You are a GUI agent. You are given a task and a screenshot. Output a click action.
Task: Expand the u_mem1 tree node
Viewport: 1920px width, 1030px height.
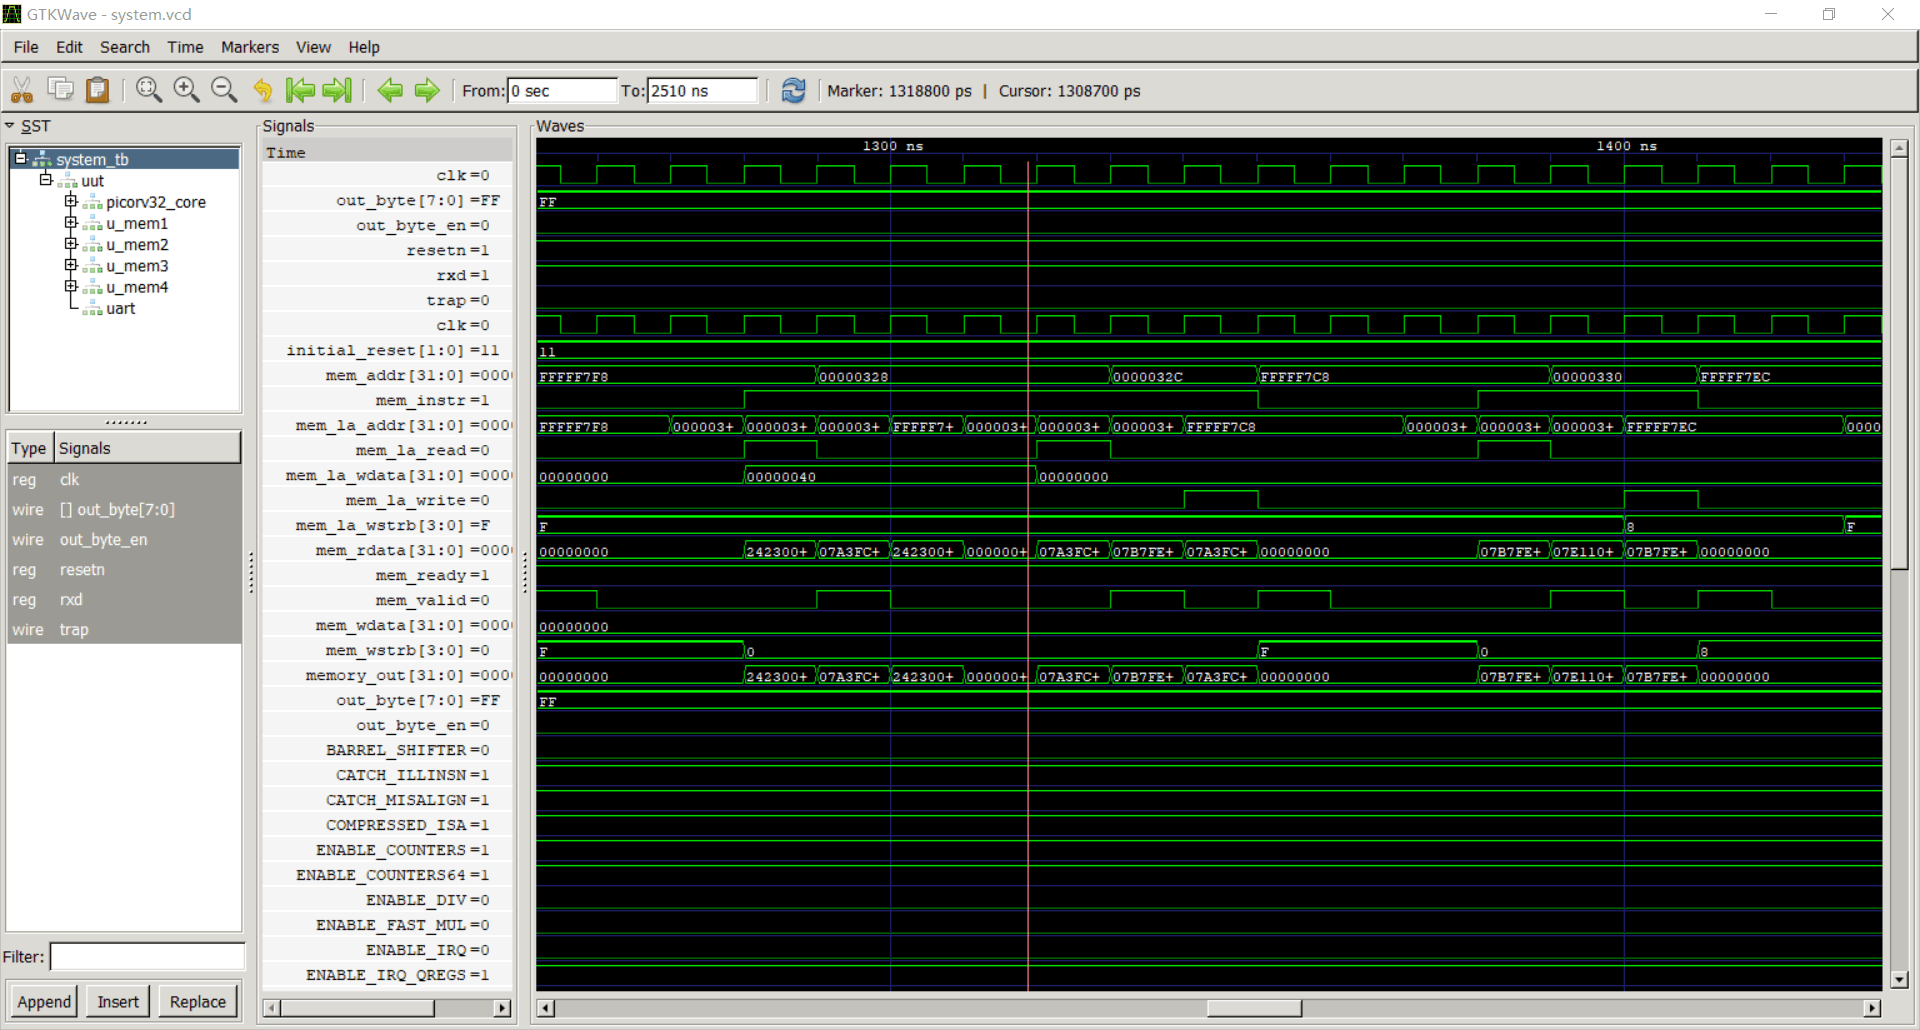(70, 222)
